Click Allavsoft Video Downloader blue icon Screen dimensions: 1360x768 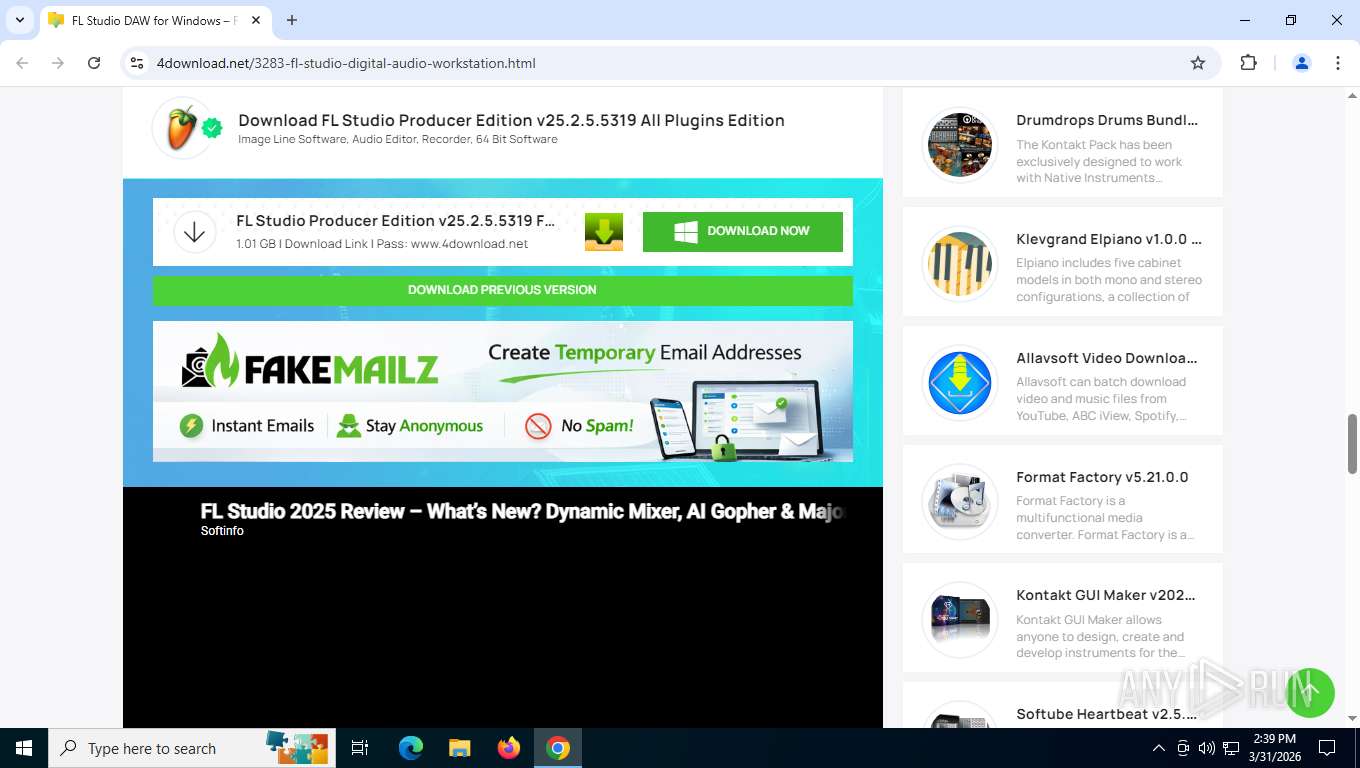[960, 383]
